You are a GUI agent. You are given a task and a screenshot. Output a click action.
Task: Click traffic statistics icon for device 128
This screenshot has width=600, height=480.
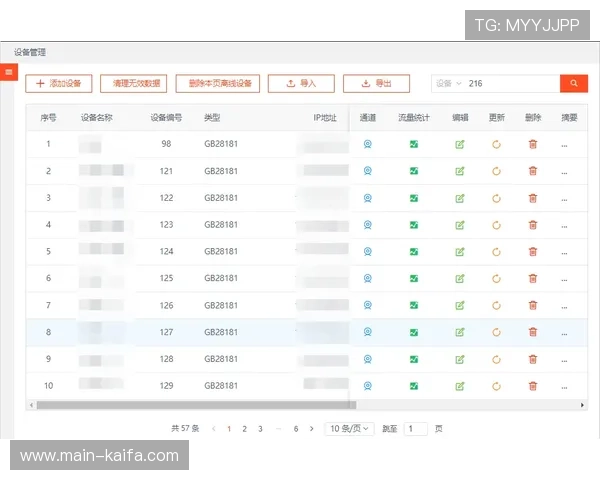coord(413,358)
